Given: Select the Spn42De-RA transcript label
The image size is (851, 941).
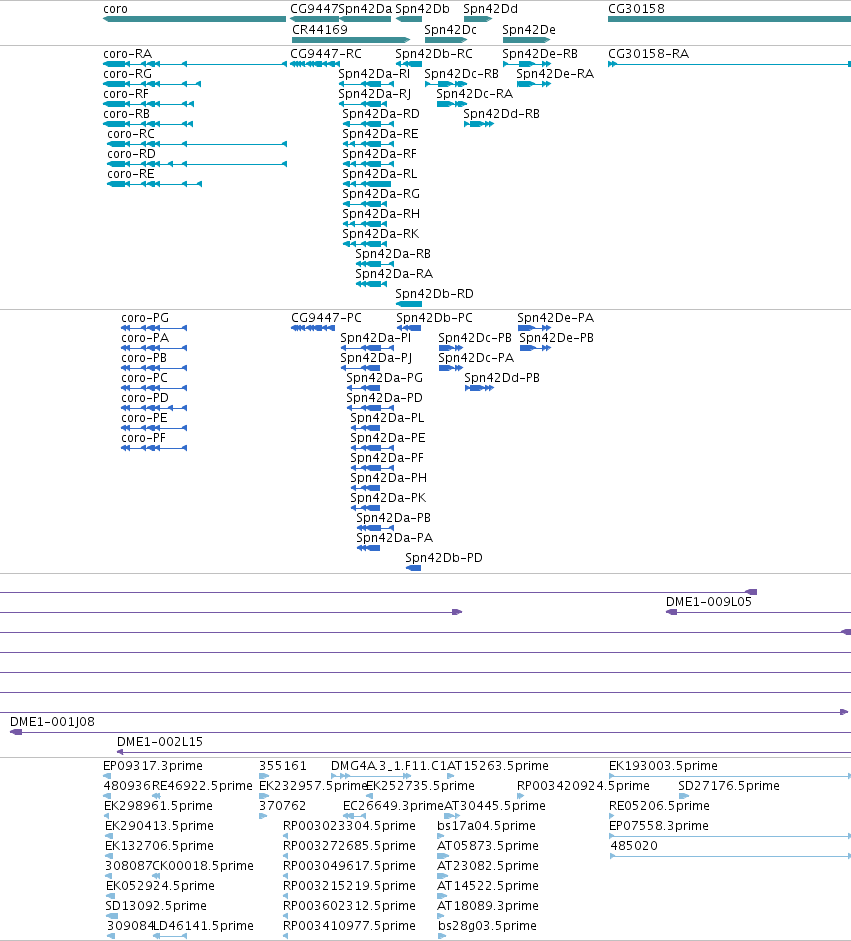Looking at the screenshot, I should [555, 74].
